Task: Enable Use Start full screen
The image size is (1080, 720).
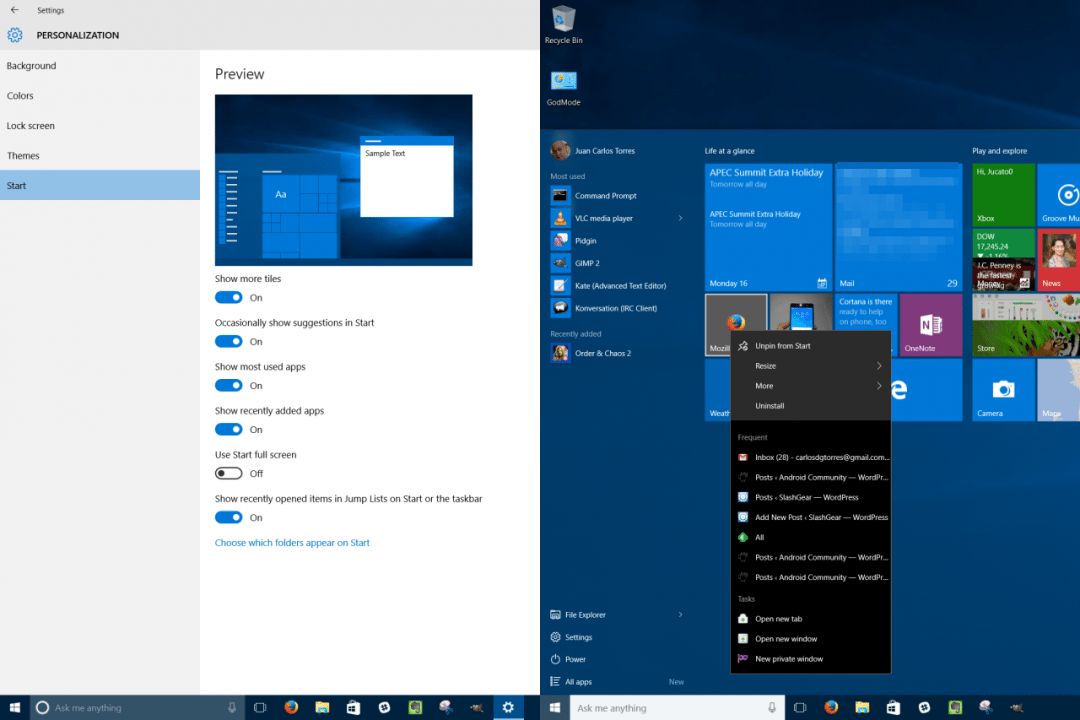Action: pyautogui.click(x=229, y=473)
